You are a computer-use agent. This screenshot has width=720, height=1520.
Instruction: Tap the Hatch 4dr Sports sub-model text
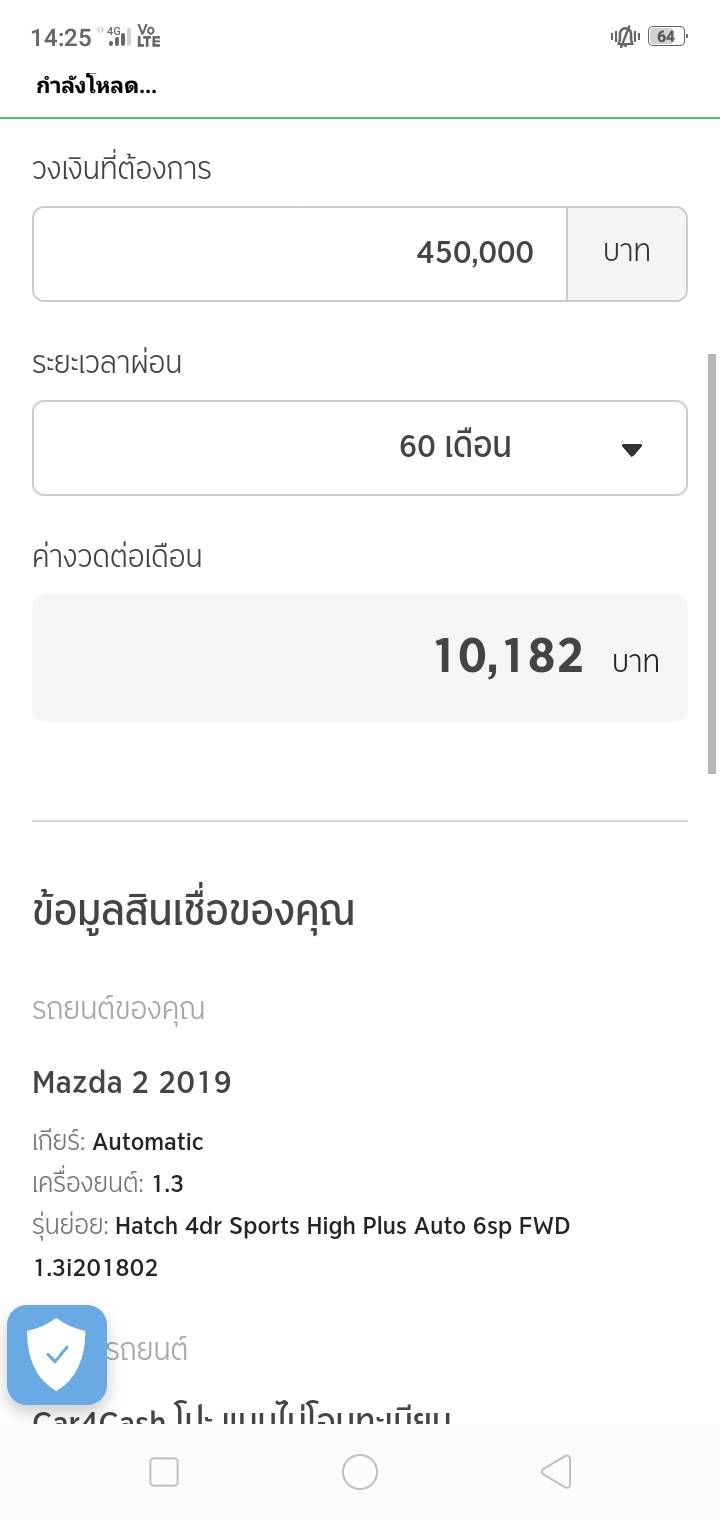pos(342,1226)
